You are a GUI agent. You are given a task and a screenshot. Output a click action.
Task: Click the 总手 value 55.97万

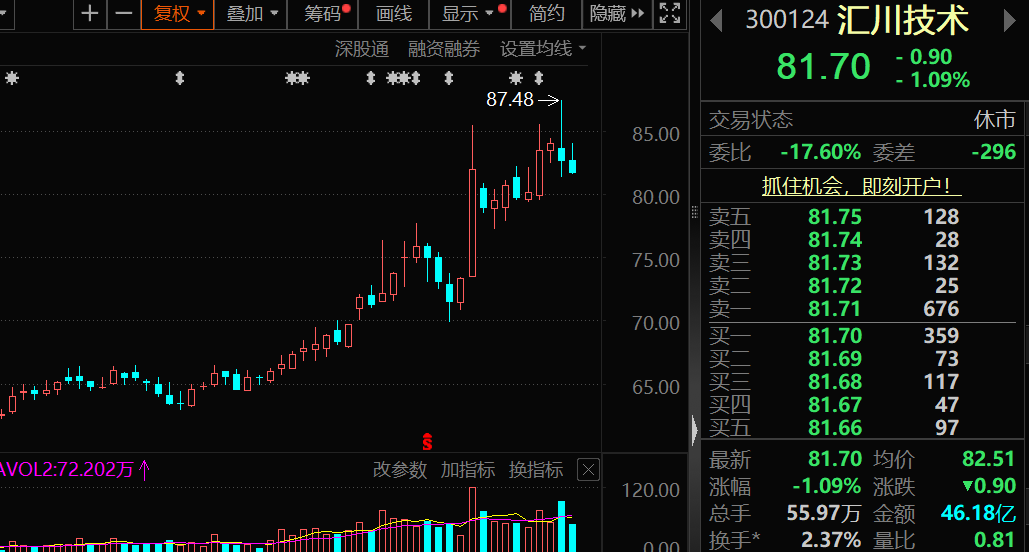(824, 513)
